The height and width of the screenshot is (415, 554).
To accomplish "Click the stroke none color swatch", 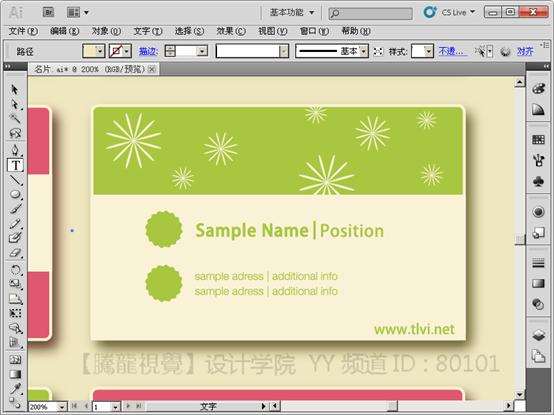I will click(x=116, y=52).
